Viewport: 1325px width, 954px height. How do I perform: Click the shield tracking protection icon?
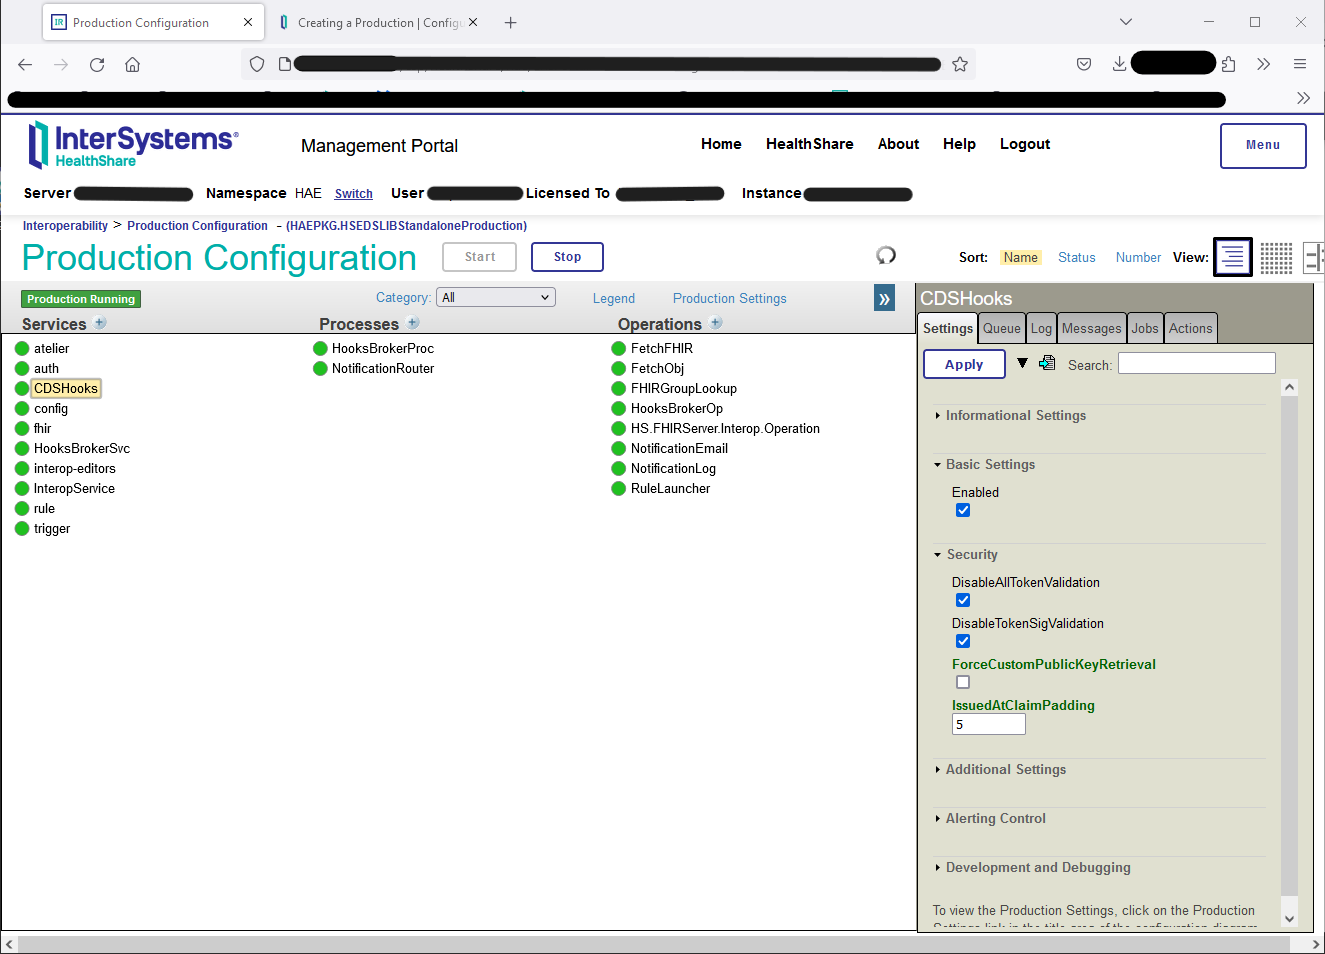(x=257, y=64)
